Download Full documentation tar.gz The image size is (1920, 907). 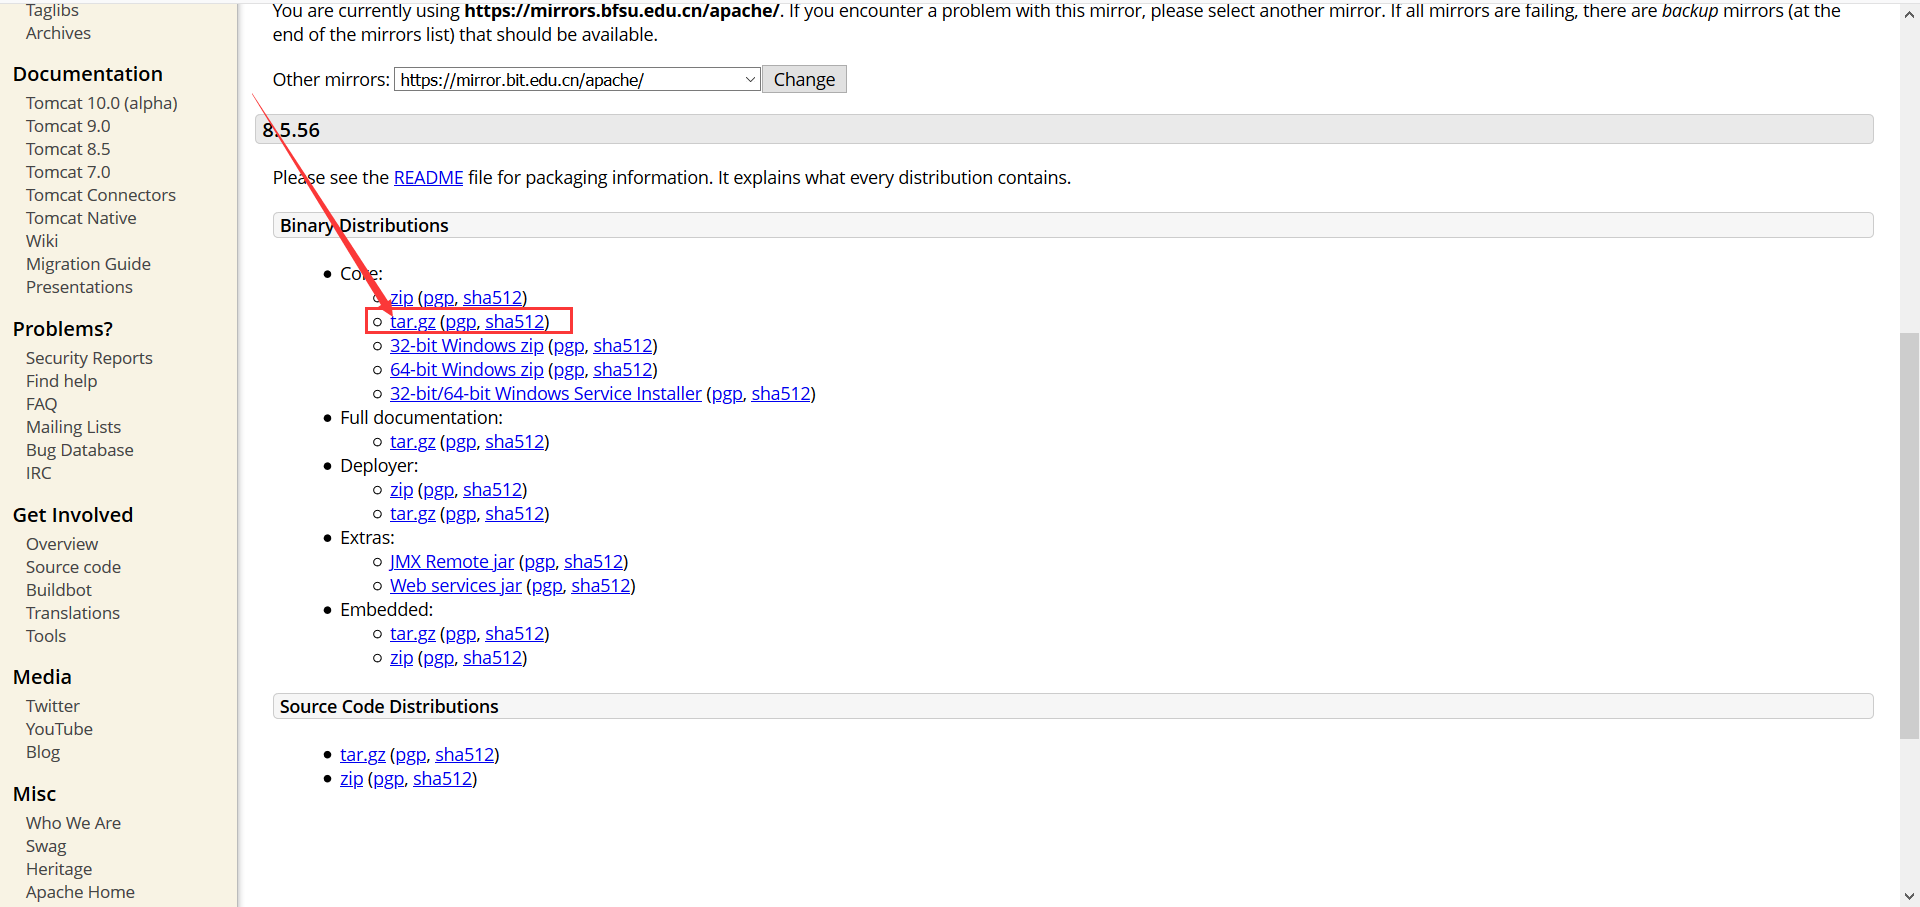412,441
